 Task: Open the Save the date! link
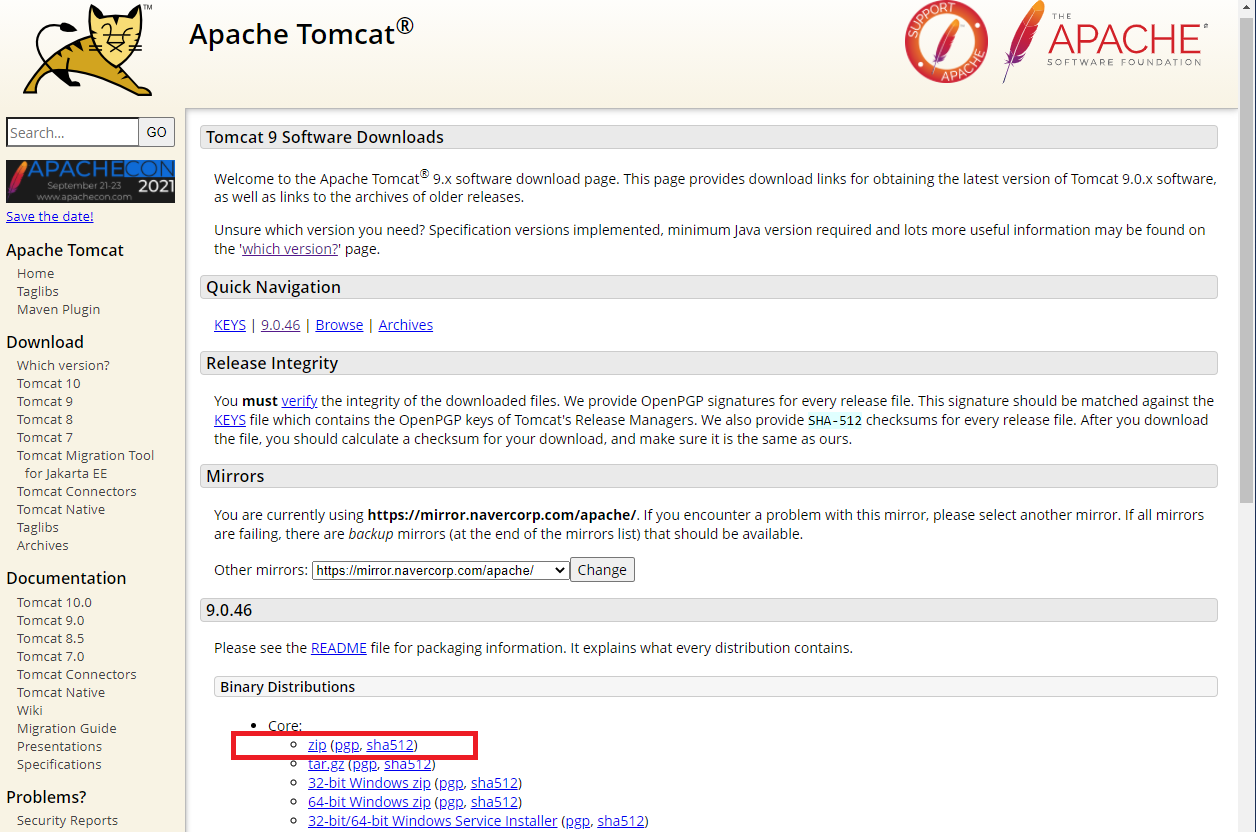click(50, 216)
